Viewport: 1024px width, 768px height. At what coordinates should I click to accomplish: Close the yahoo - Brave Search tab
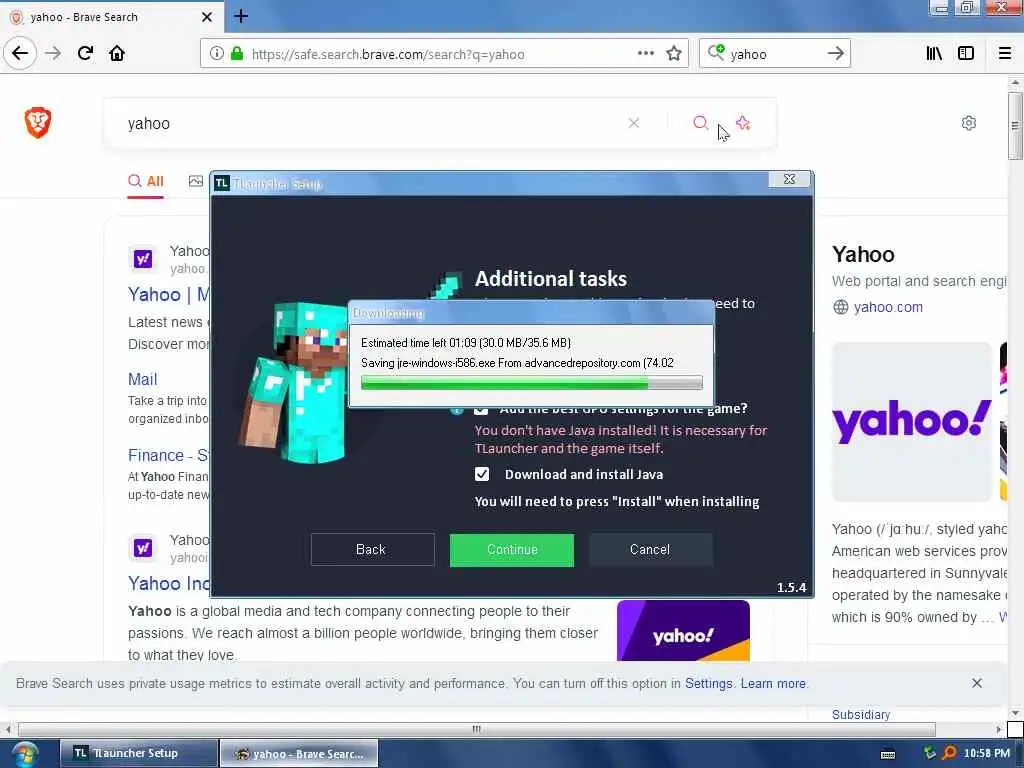206,17
